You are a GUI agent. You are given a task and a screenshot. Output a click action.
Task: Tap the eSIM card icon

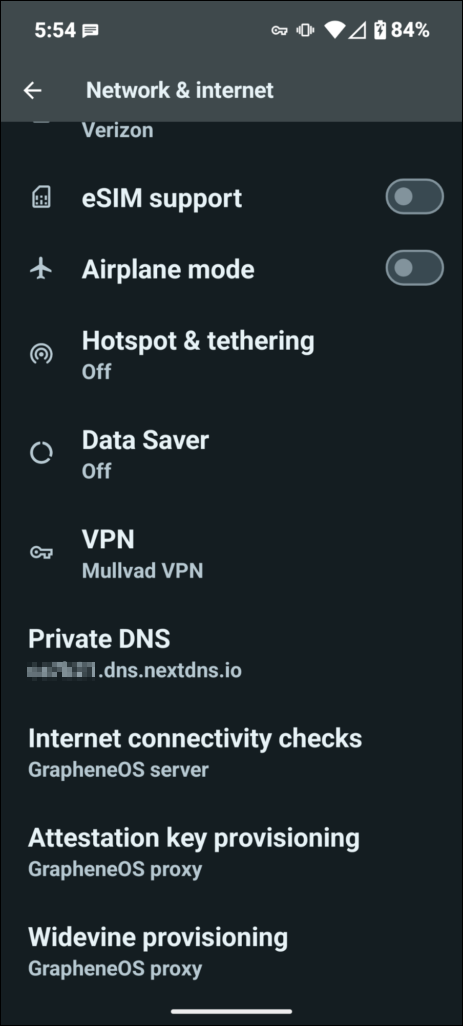point(41,197)
